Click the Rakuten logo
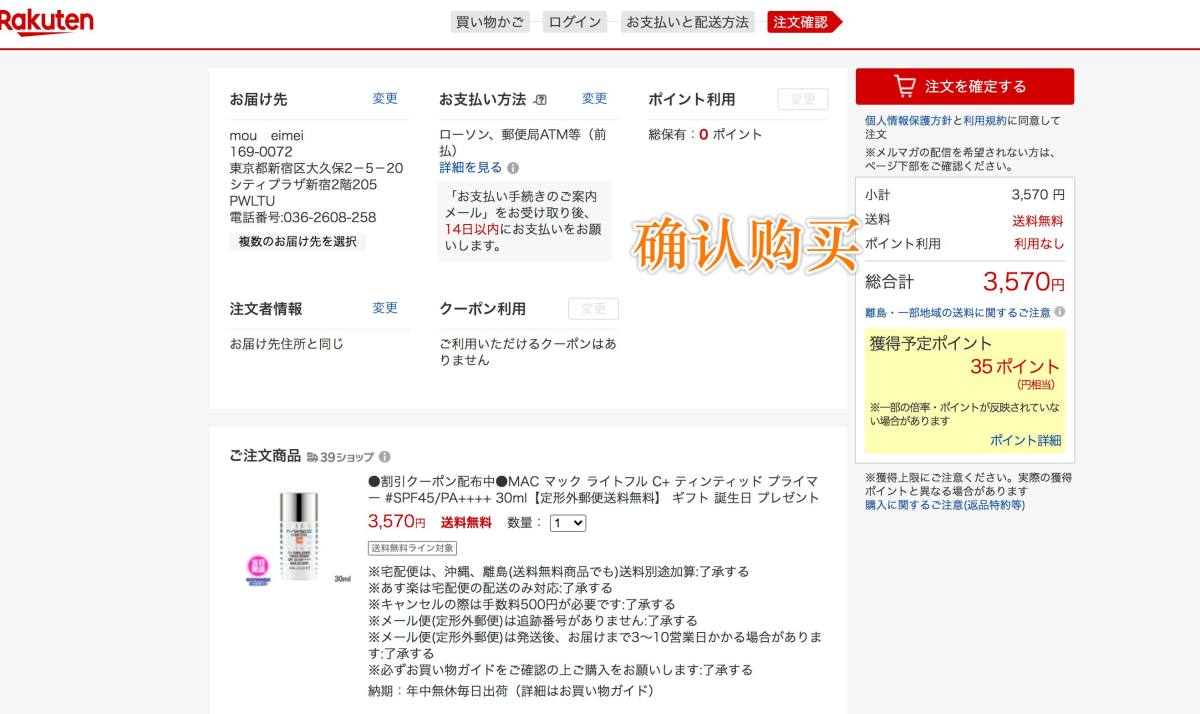This screenshot has width=1200, height=714. tap(46, 22)
